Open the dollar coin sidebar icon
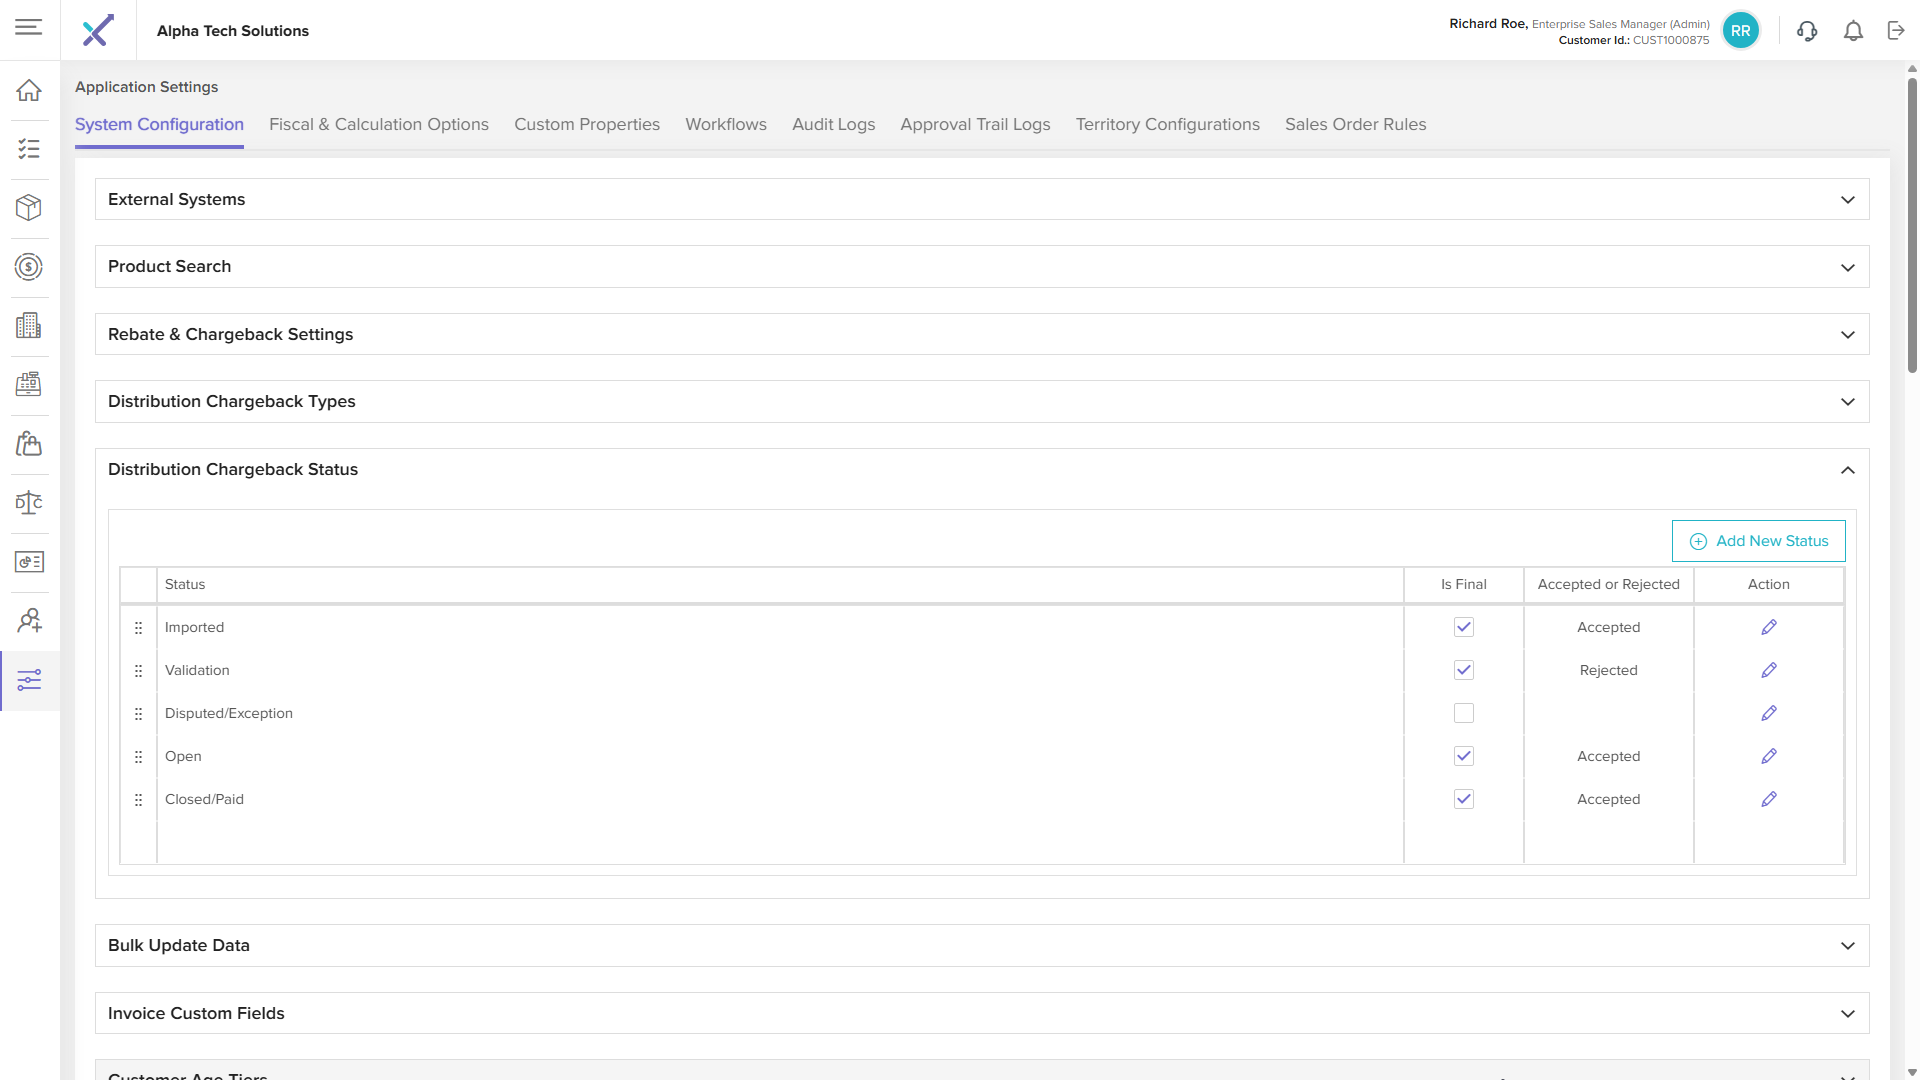1920x1080 pixels. [x=29, y=267]
